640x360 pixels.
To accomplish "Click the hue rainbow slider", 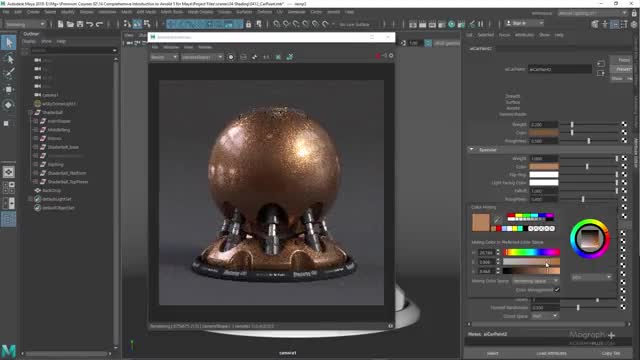I will [531, 253].
